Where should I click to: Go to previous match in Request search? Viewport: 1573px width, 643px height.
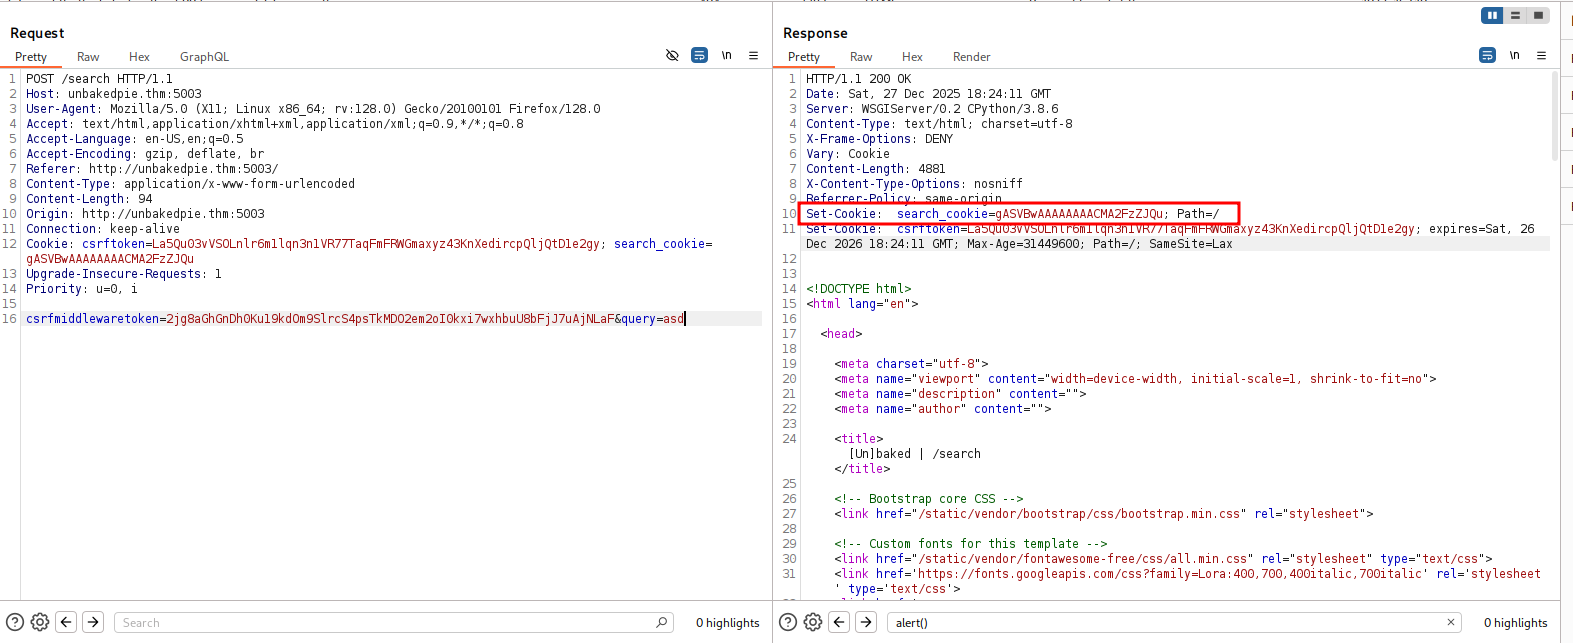[x=66, y=622]
